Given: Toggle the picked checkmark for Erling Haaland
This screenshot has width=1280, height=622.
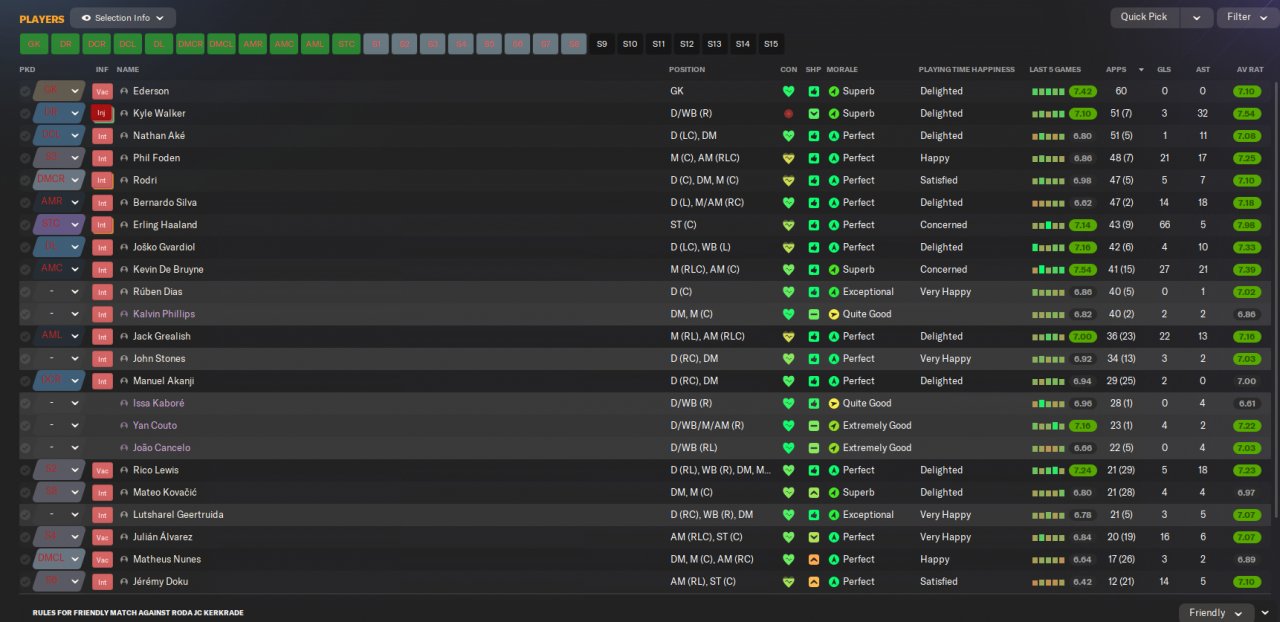Looking at the screenshot, I should (x=25, y=225).
